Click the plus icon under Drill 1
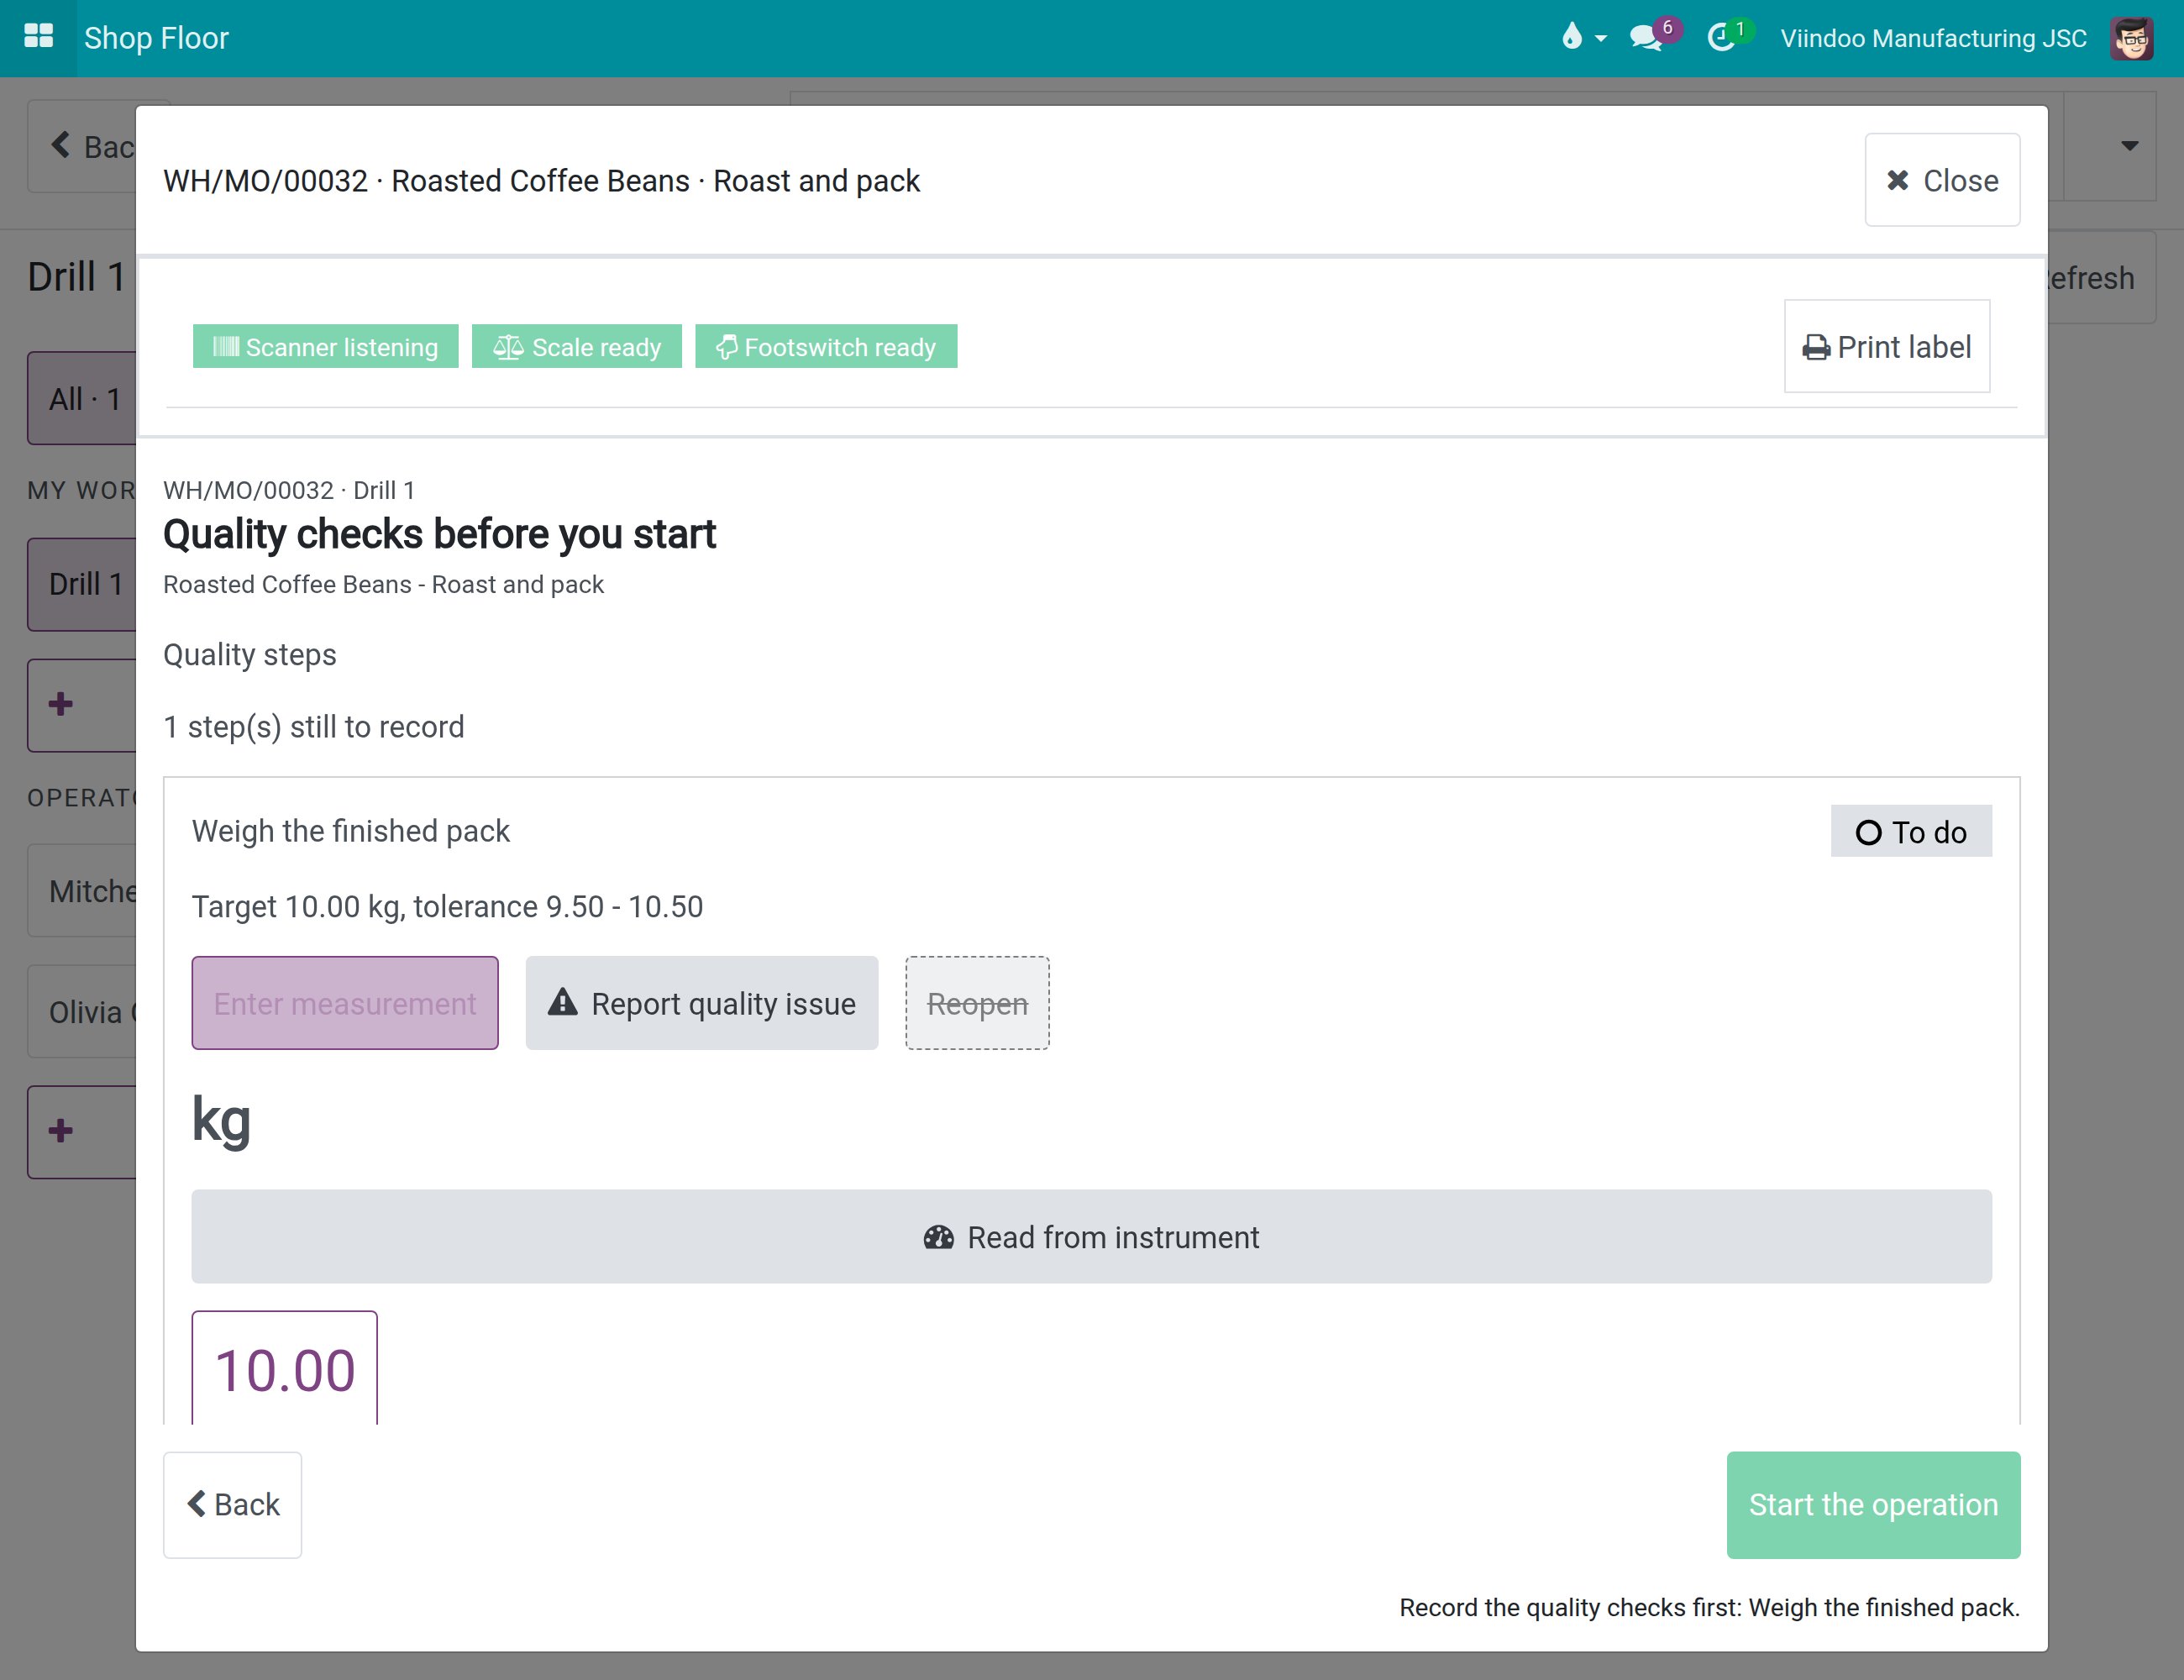2184x1680 pixels. tap(60, 704)
